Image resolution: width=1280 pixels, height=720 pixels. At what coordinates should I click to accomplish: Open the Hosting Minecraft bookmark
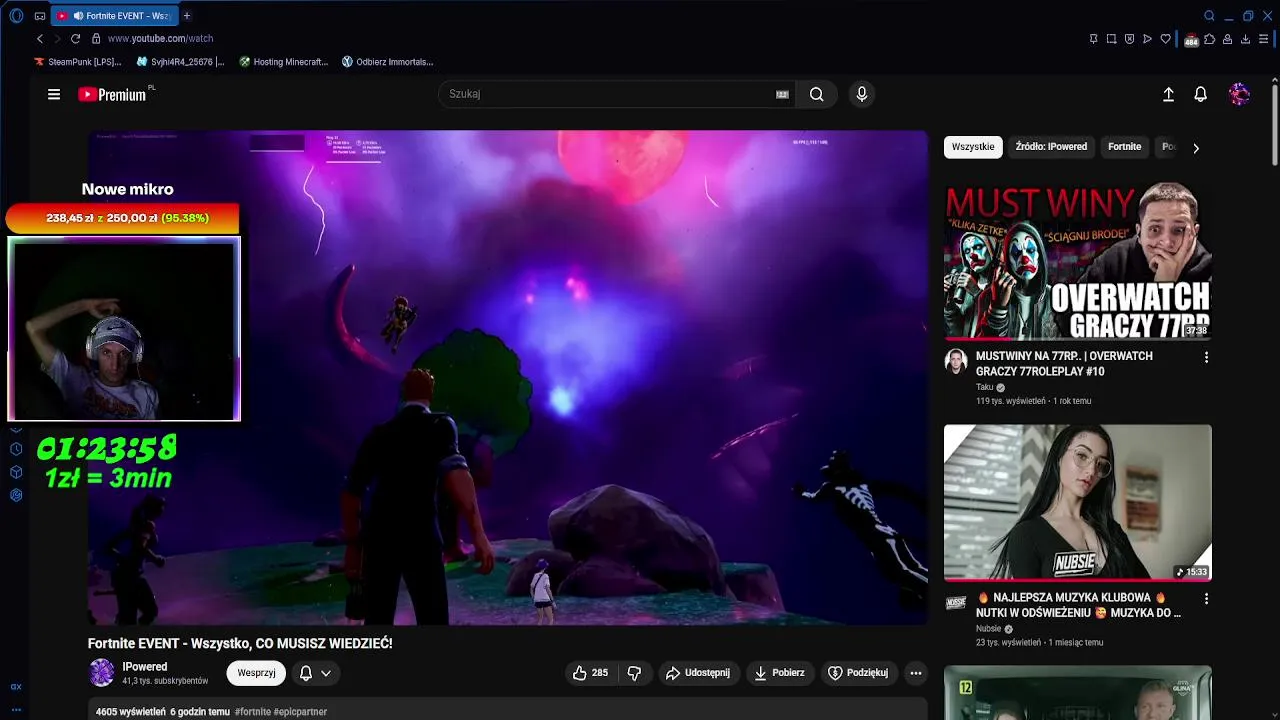(x=284, y=62)
